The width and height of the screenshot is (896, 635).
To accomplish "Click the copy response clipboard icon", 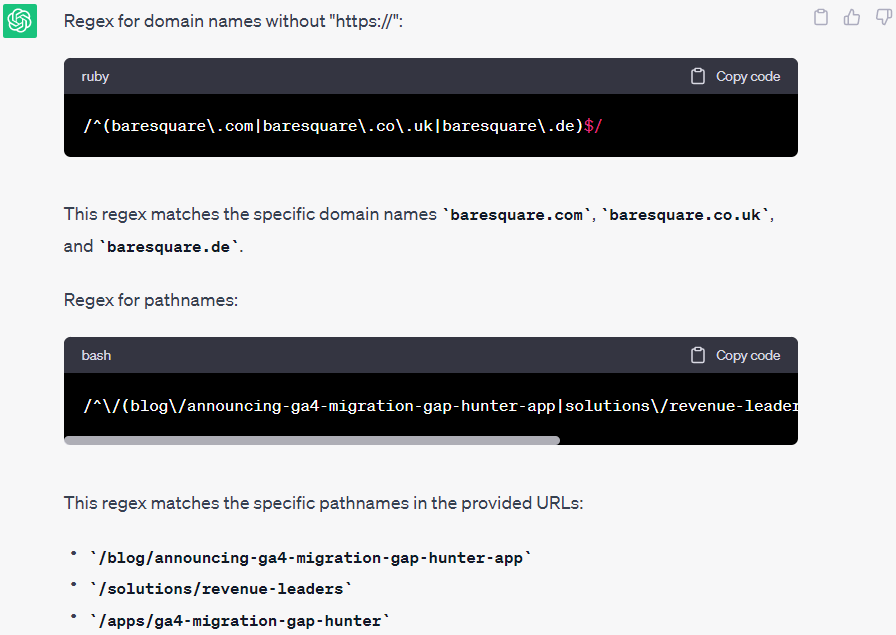I will 821,17.
